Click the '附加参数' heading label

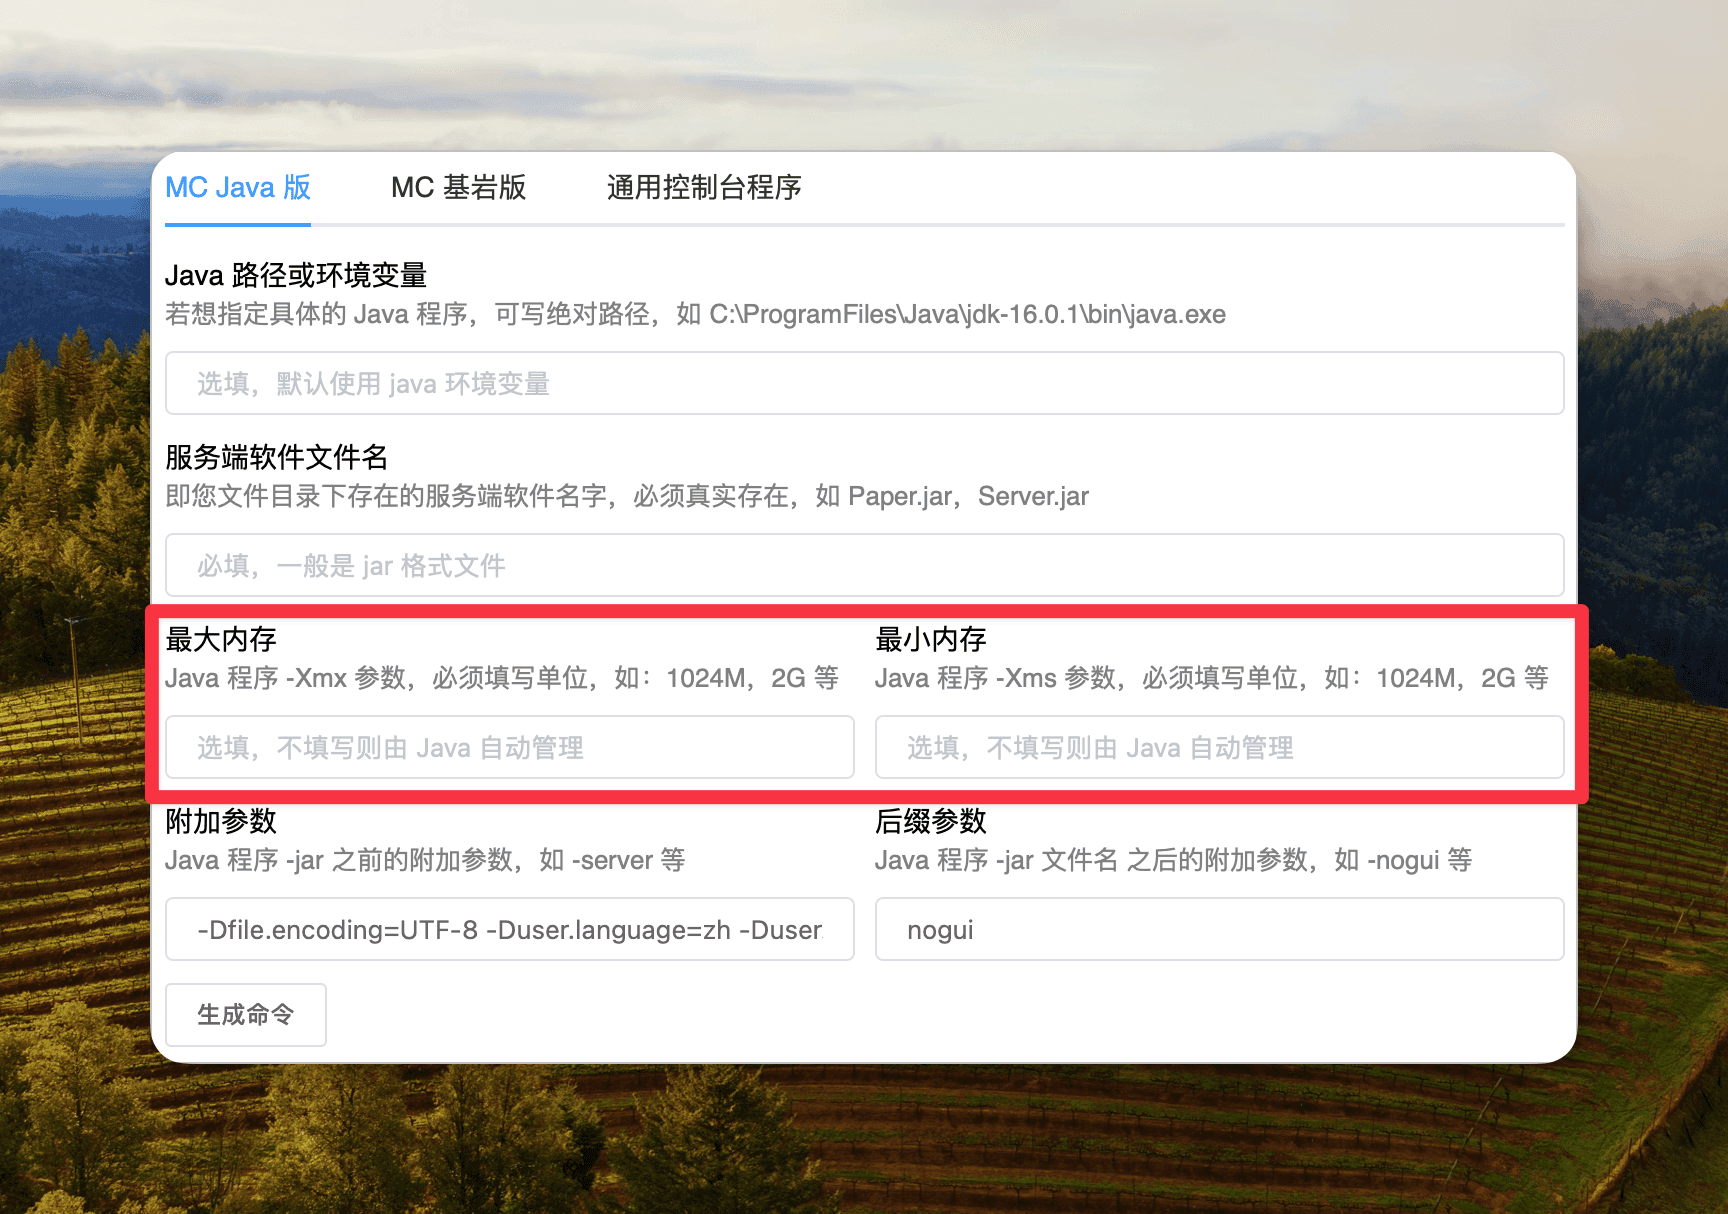coord(221,821)
